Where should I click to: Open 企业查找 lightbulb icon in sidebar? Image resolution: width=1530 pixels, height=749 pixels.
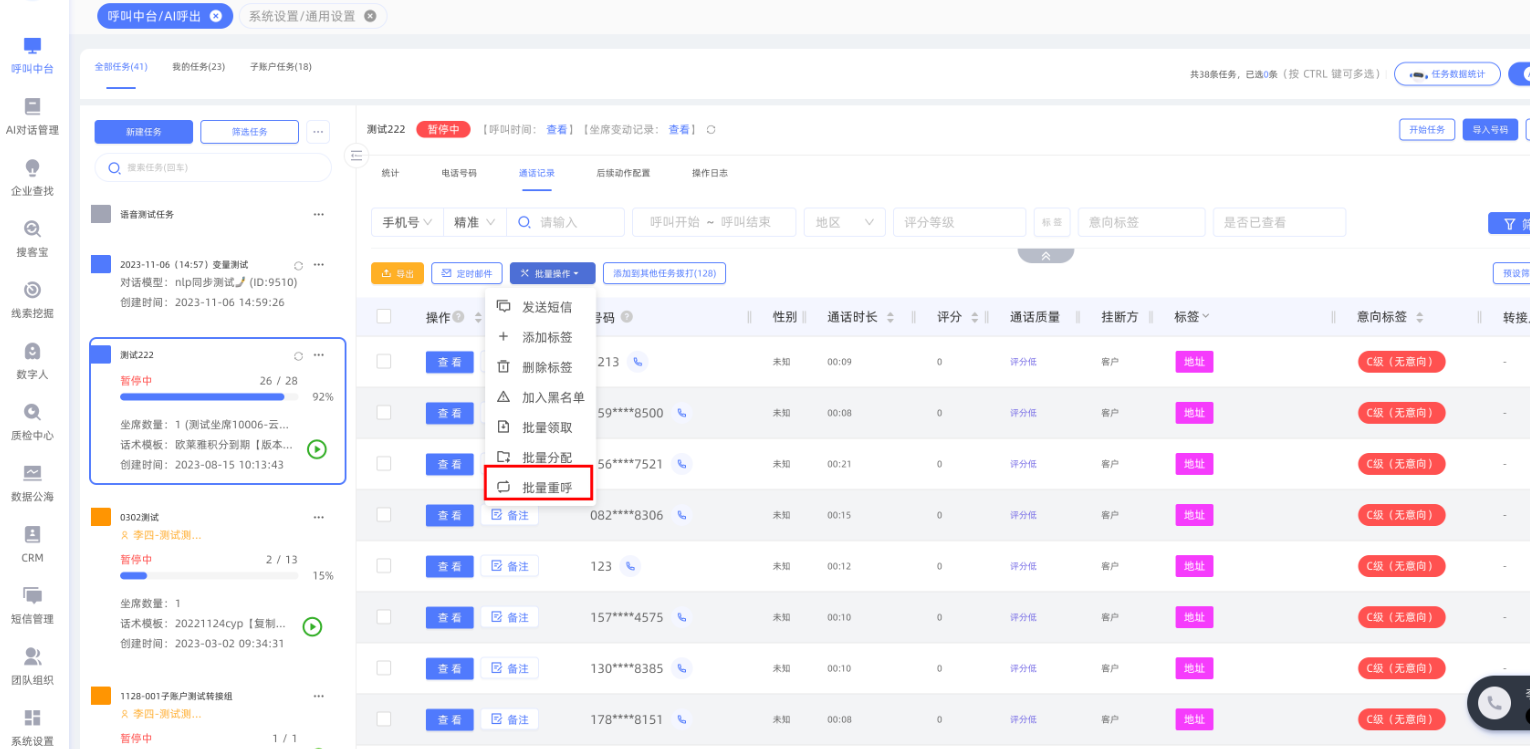[32, 176]
